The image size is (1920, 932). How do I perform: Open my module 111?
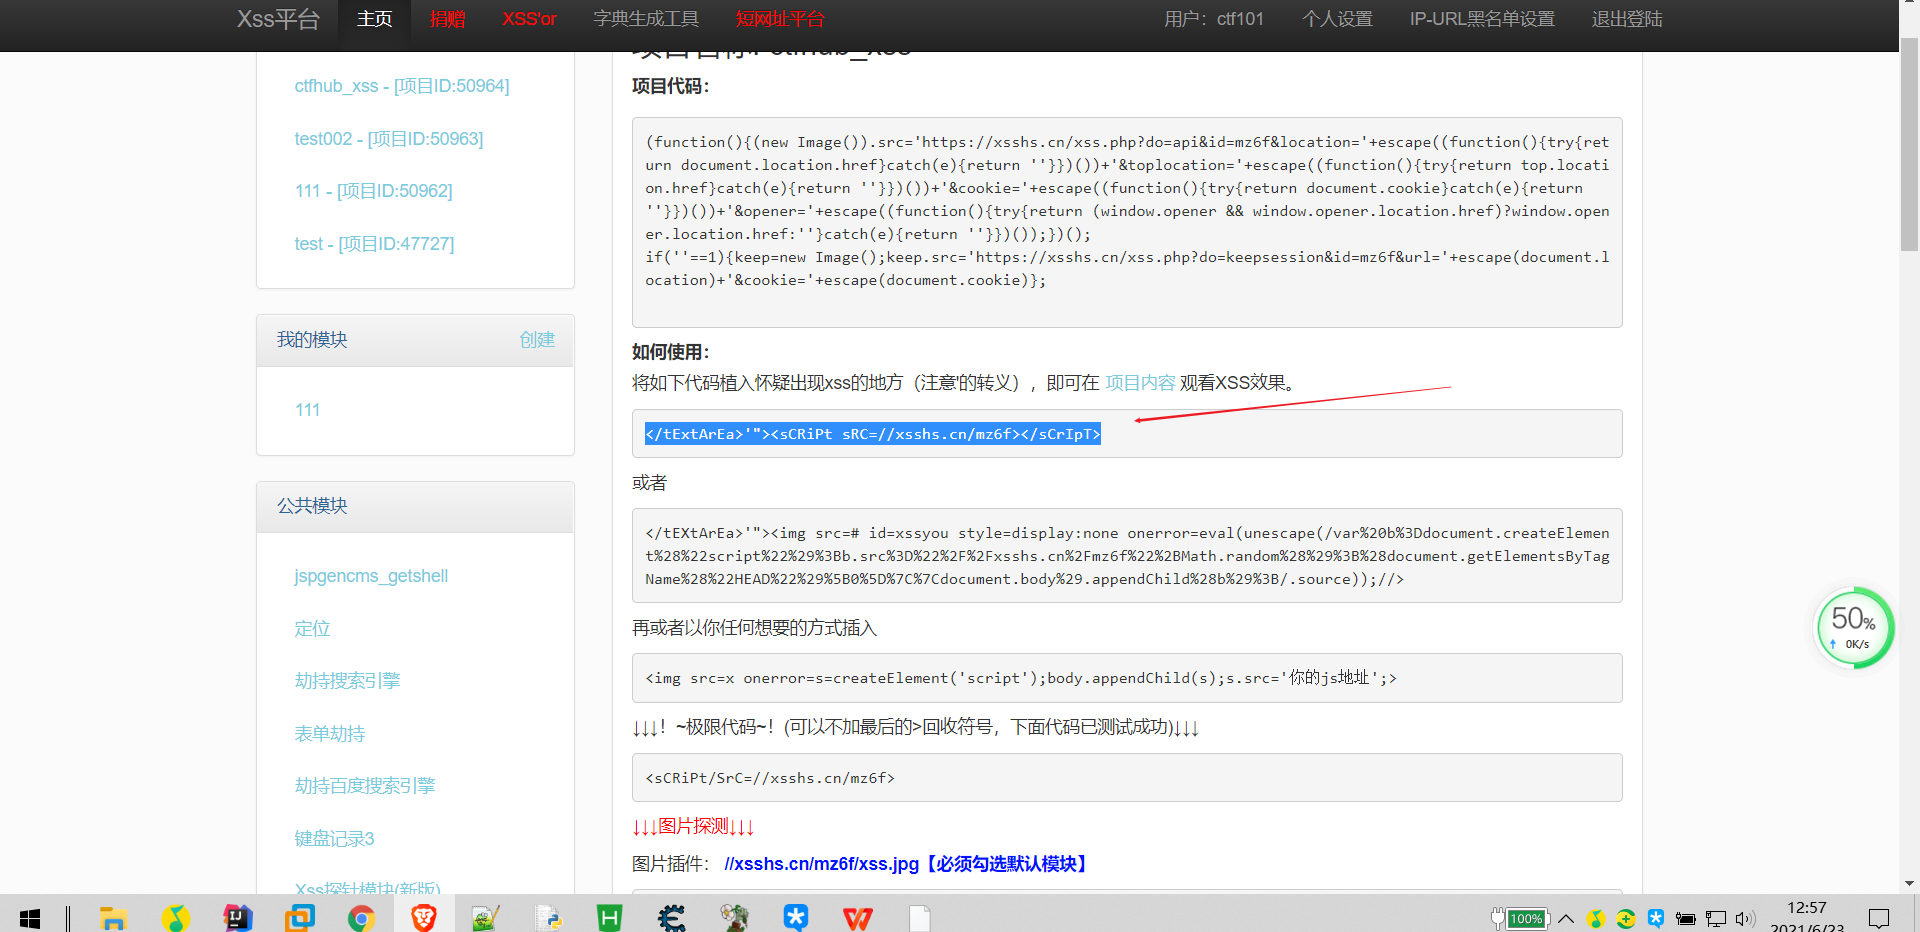pyautogui.click(x=307, y=410)
